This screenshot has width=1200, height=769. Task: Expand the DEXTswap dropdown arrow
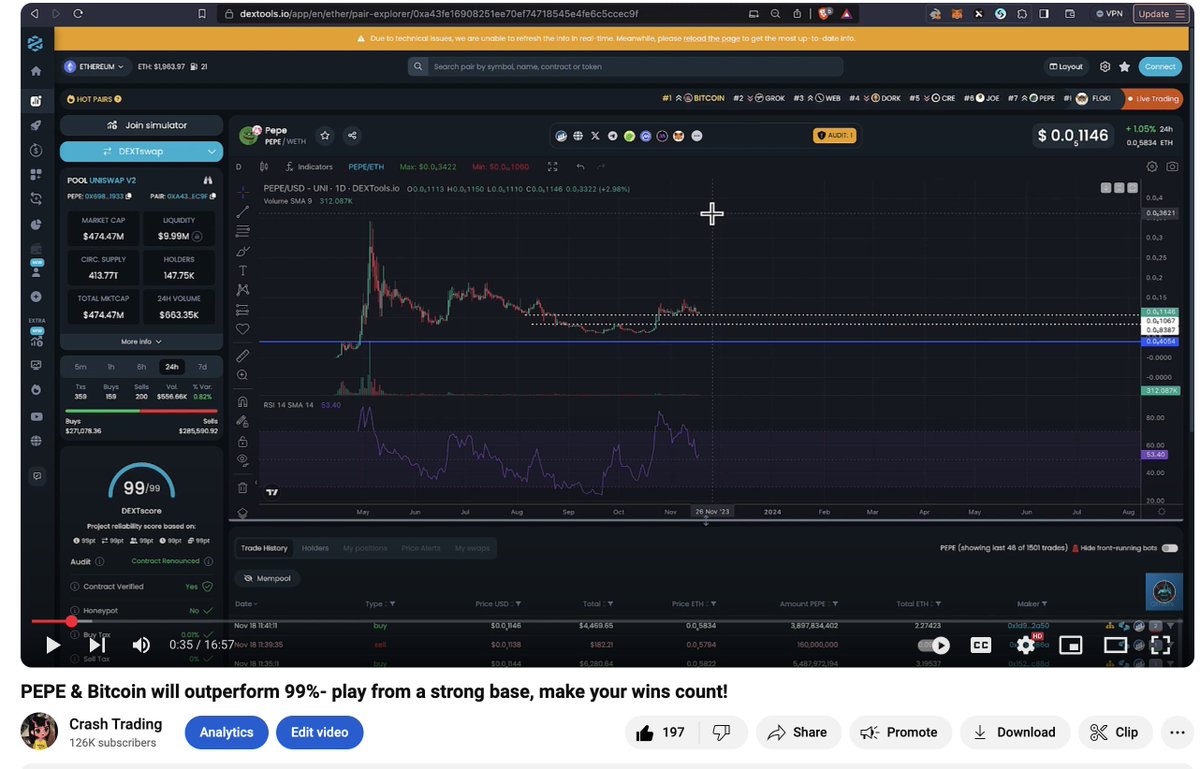coord(211,151)
